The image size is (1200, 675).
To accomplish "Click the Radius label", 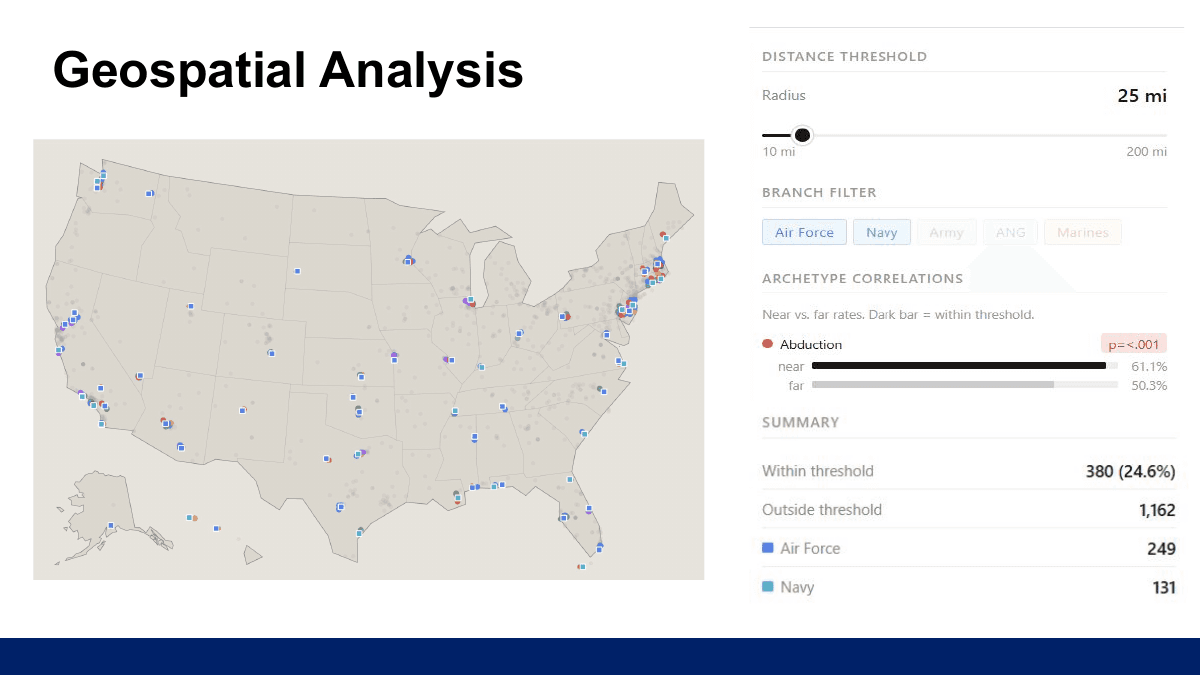I will 784,96.
